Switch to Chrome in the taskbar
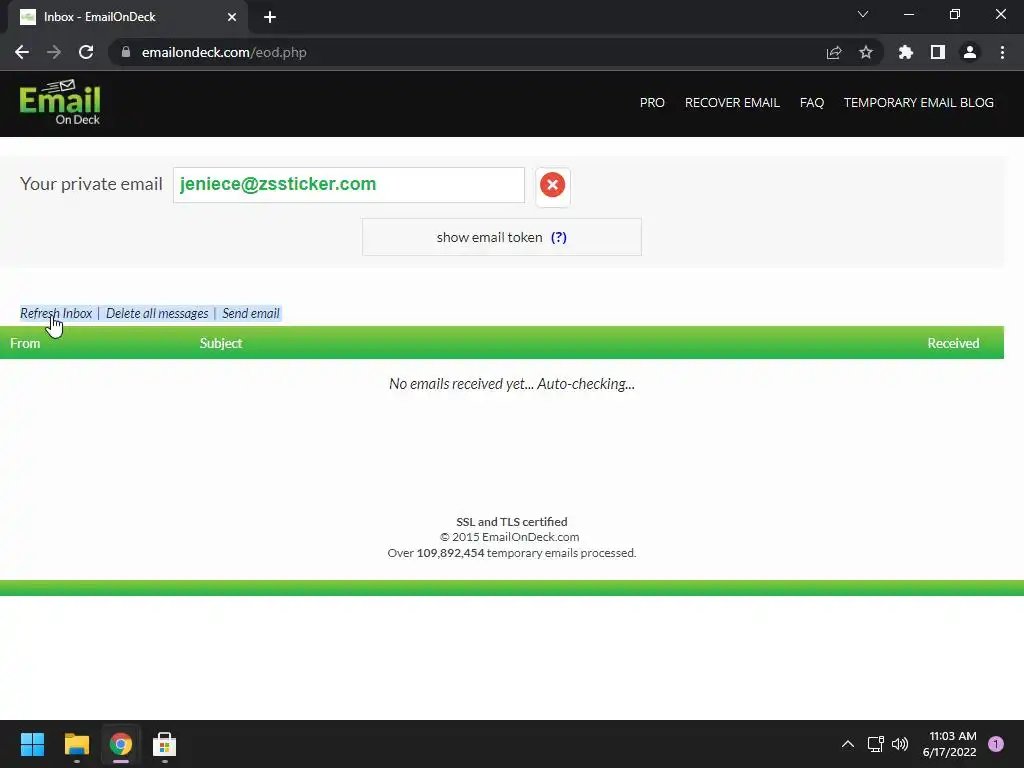The image size is (1024, 768). point(121,744)
